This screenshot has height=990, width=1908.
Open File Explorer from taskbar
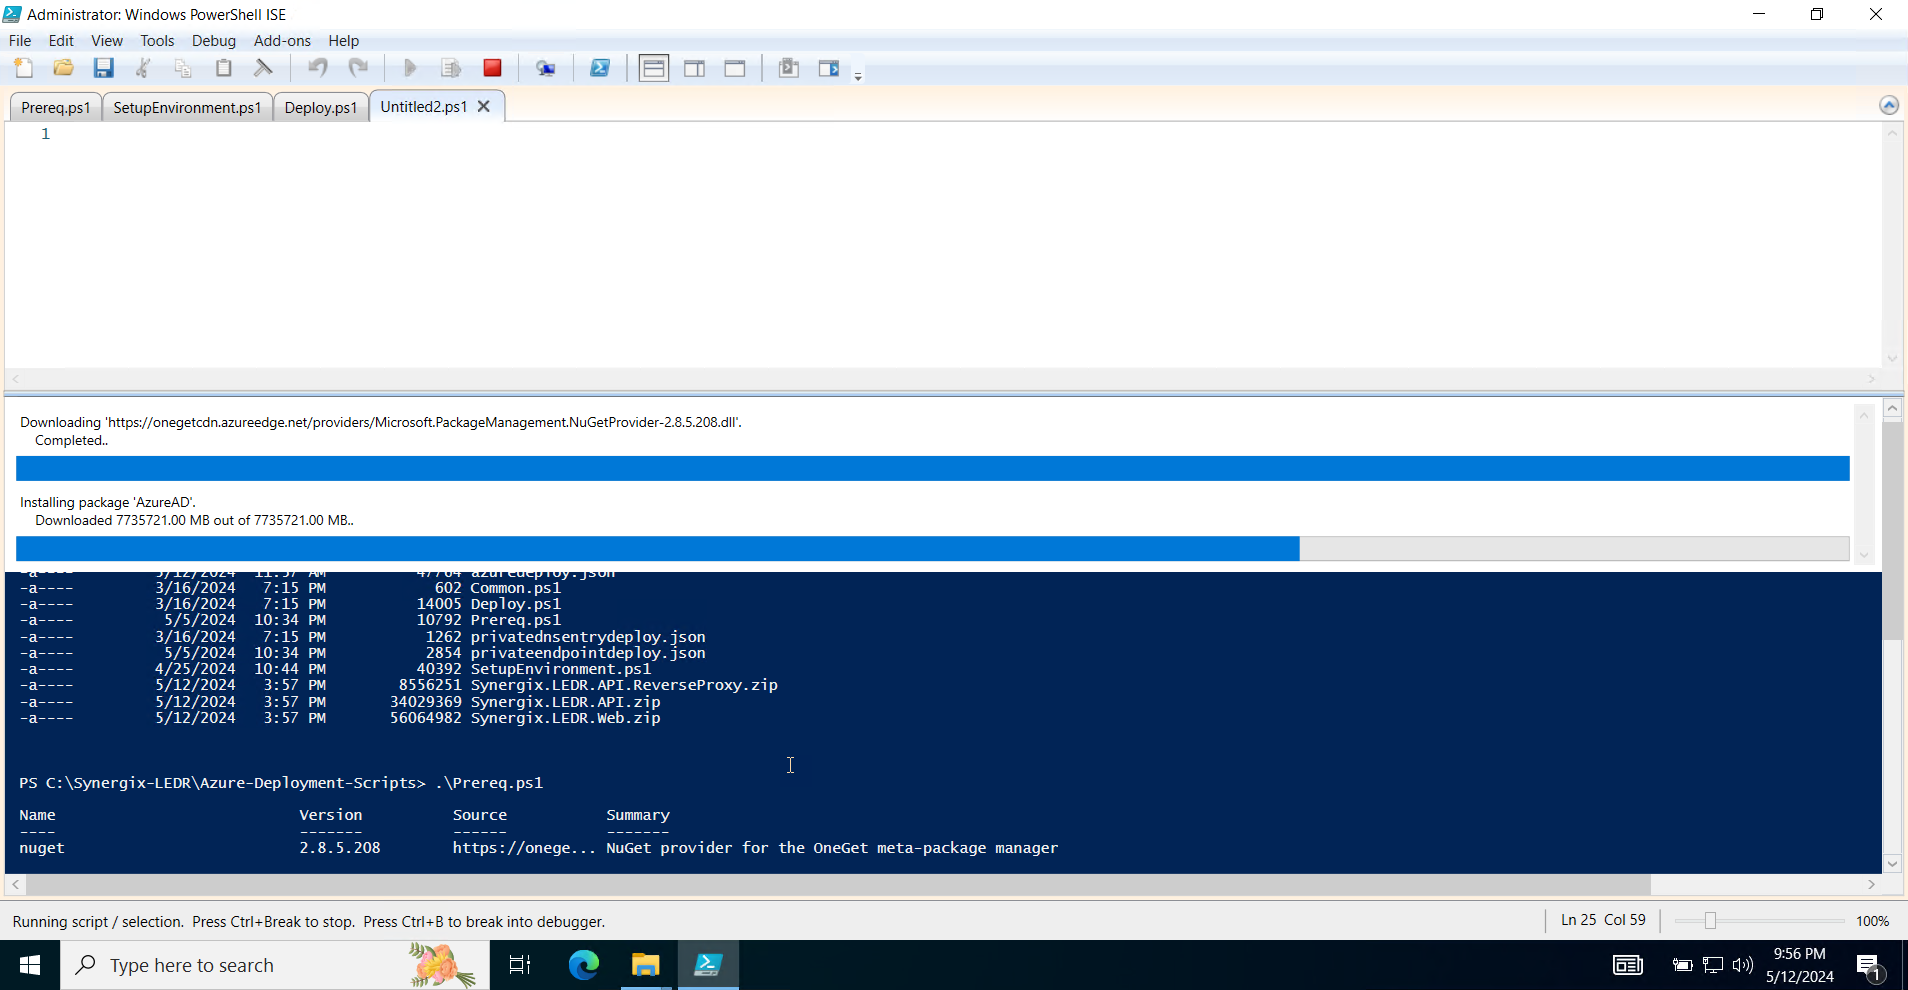(646, 965)
